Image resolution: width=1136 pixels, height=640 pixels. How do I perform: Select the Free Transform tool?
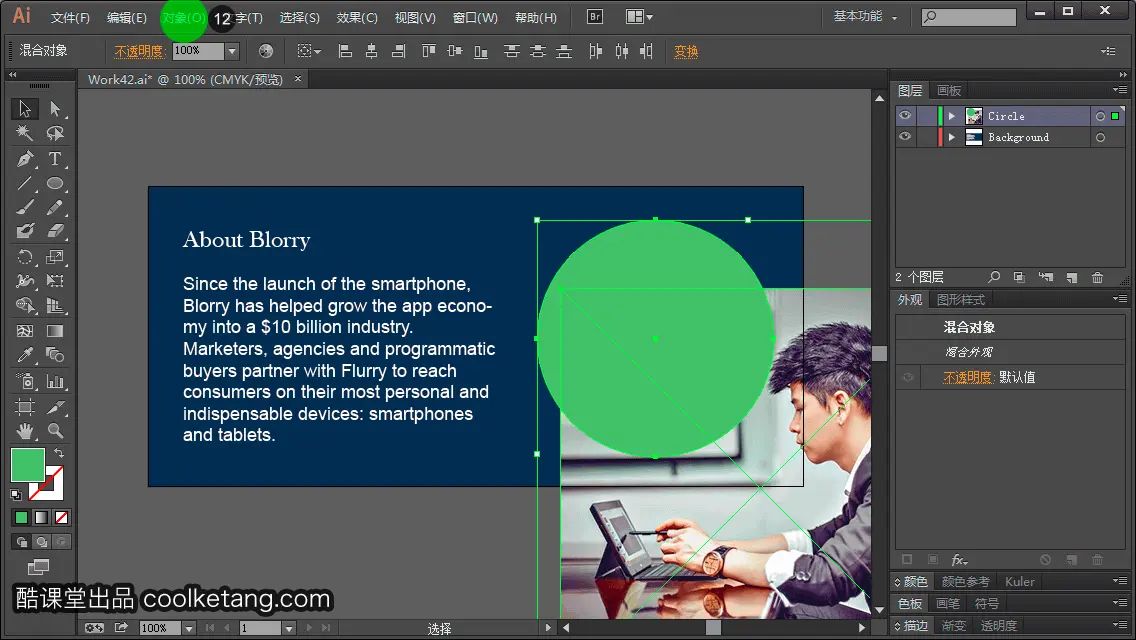55,281
